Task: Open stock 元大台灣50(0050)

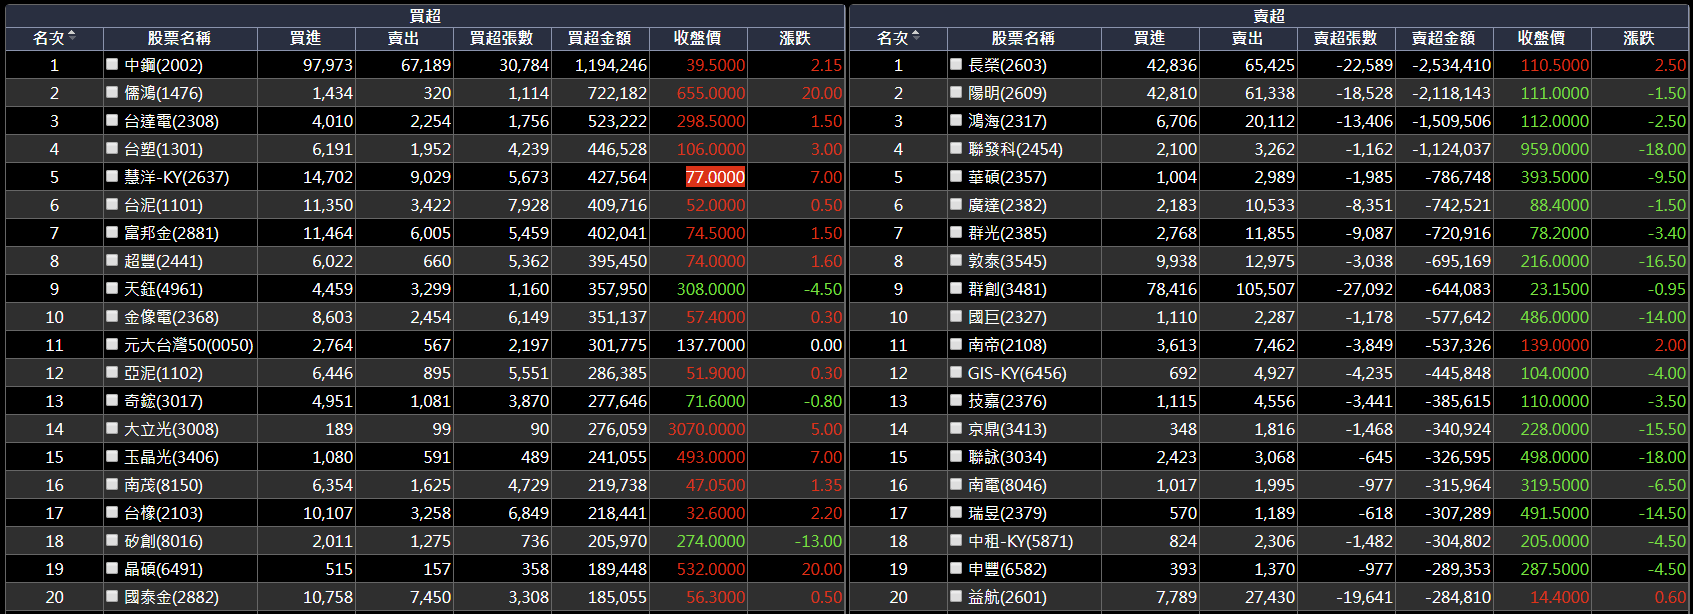Action: coord(189,345)
